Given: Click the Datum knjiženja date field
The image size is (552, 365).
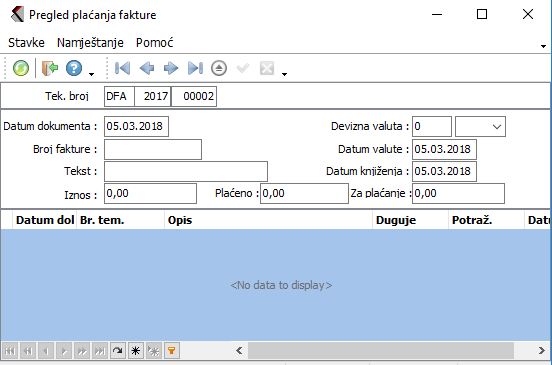Looking at the screenshot, I should [444, 171].
